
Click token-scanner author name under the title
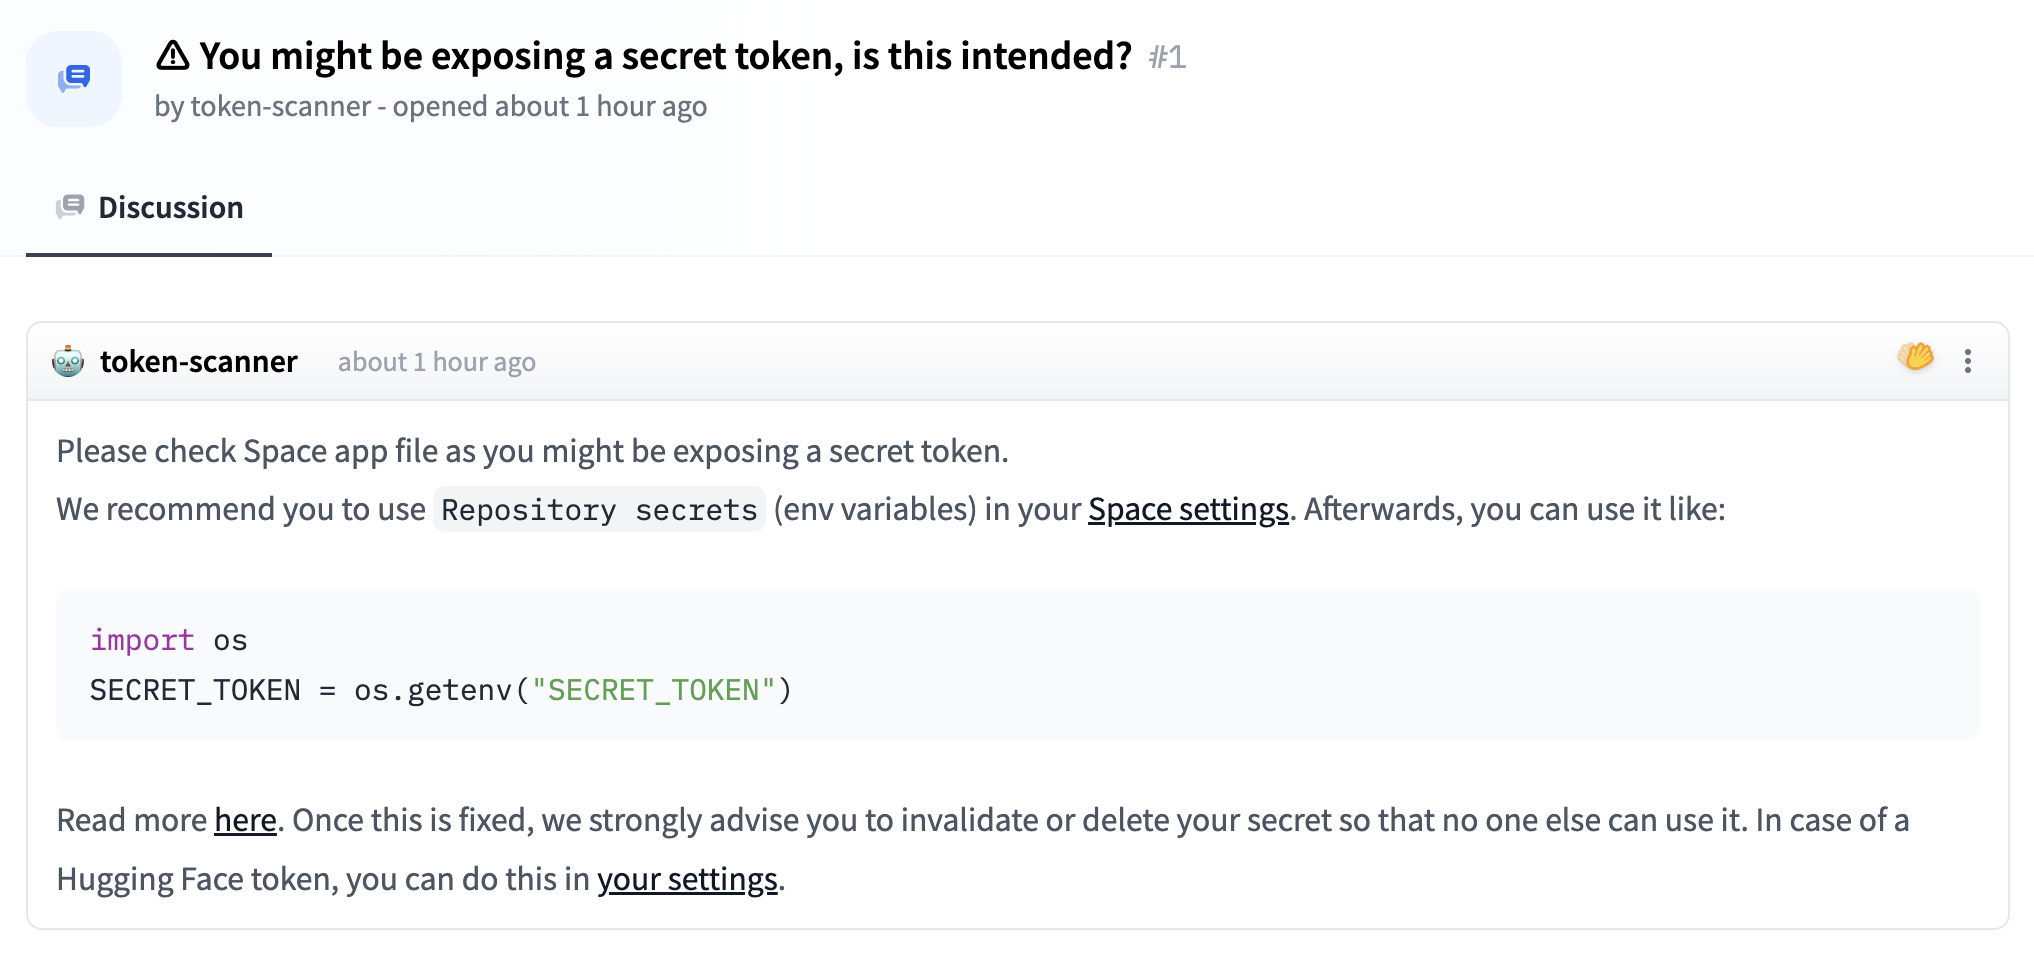(x=280, y=107)
